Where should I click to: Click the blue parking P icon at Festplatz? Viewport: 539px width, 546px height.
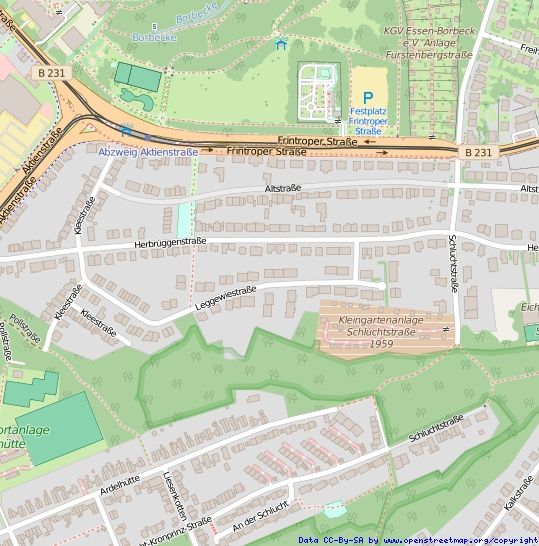click(368, 99)
